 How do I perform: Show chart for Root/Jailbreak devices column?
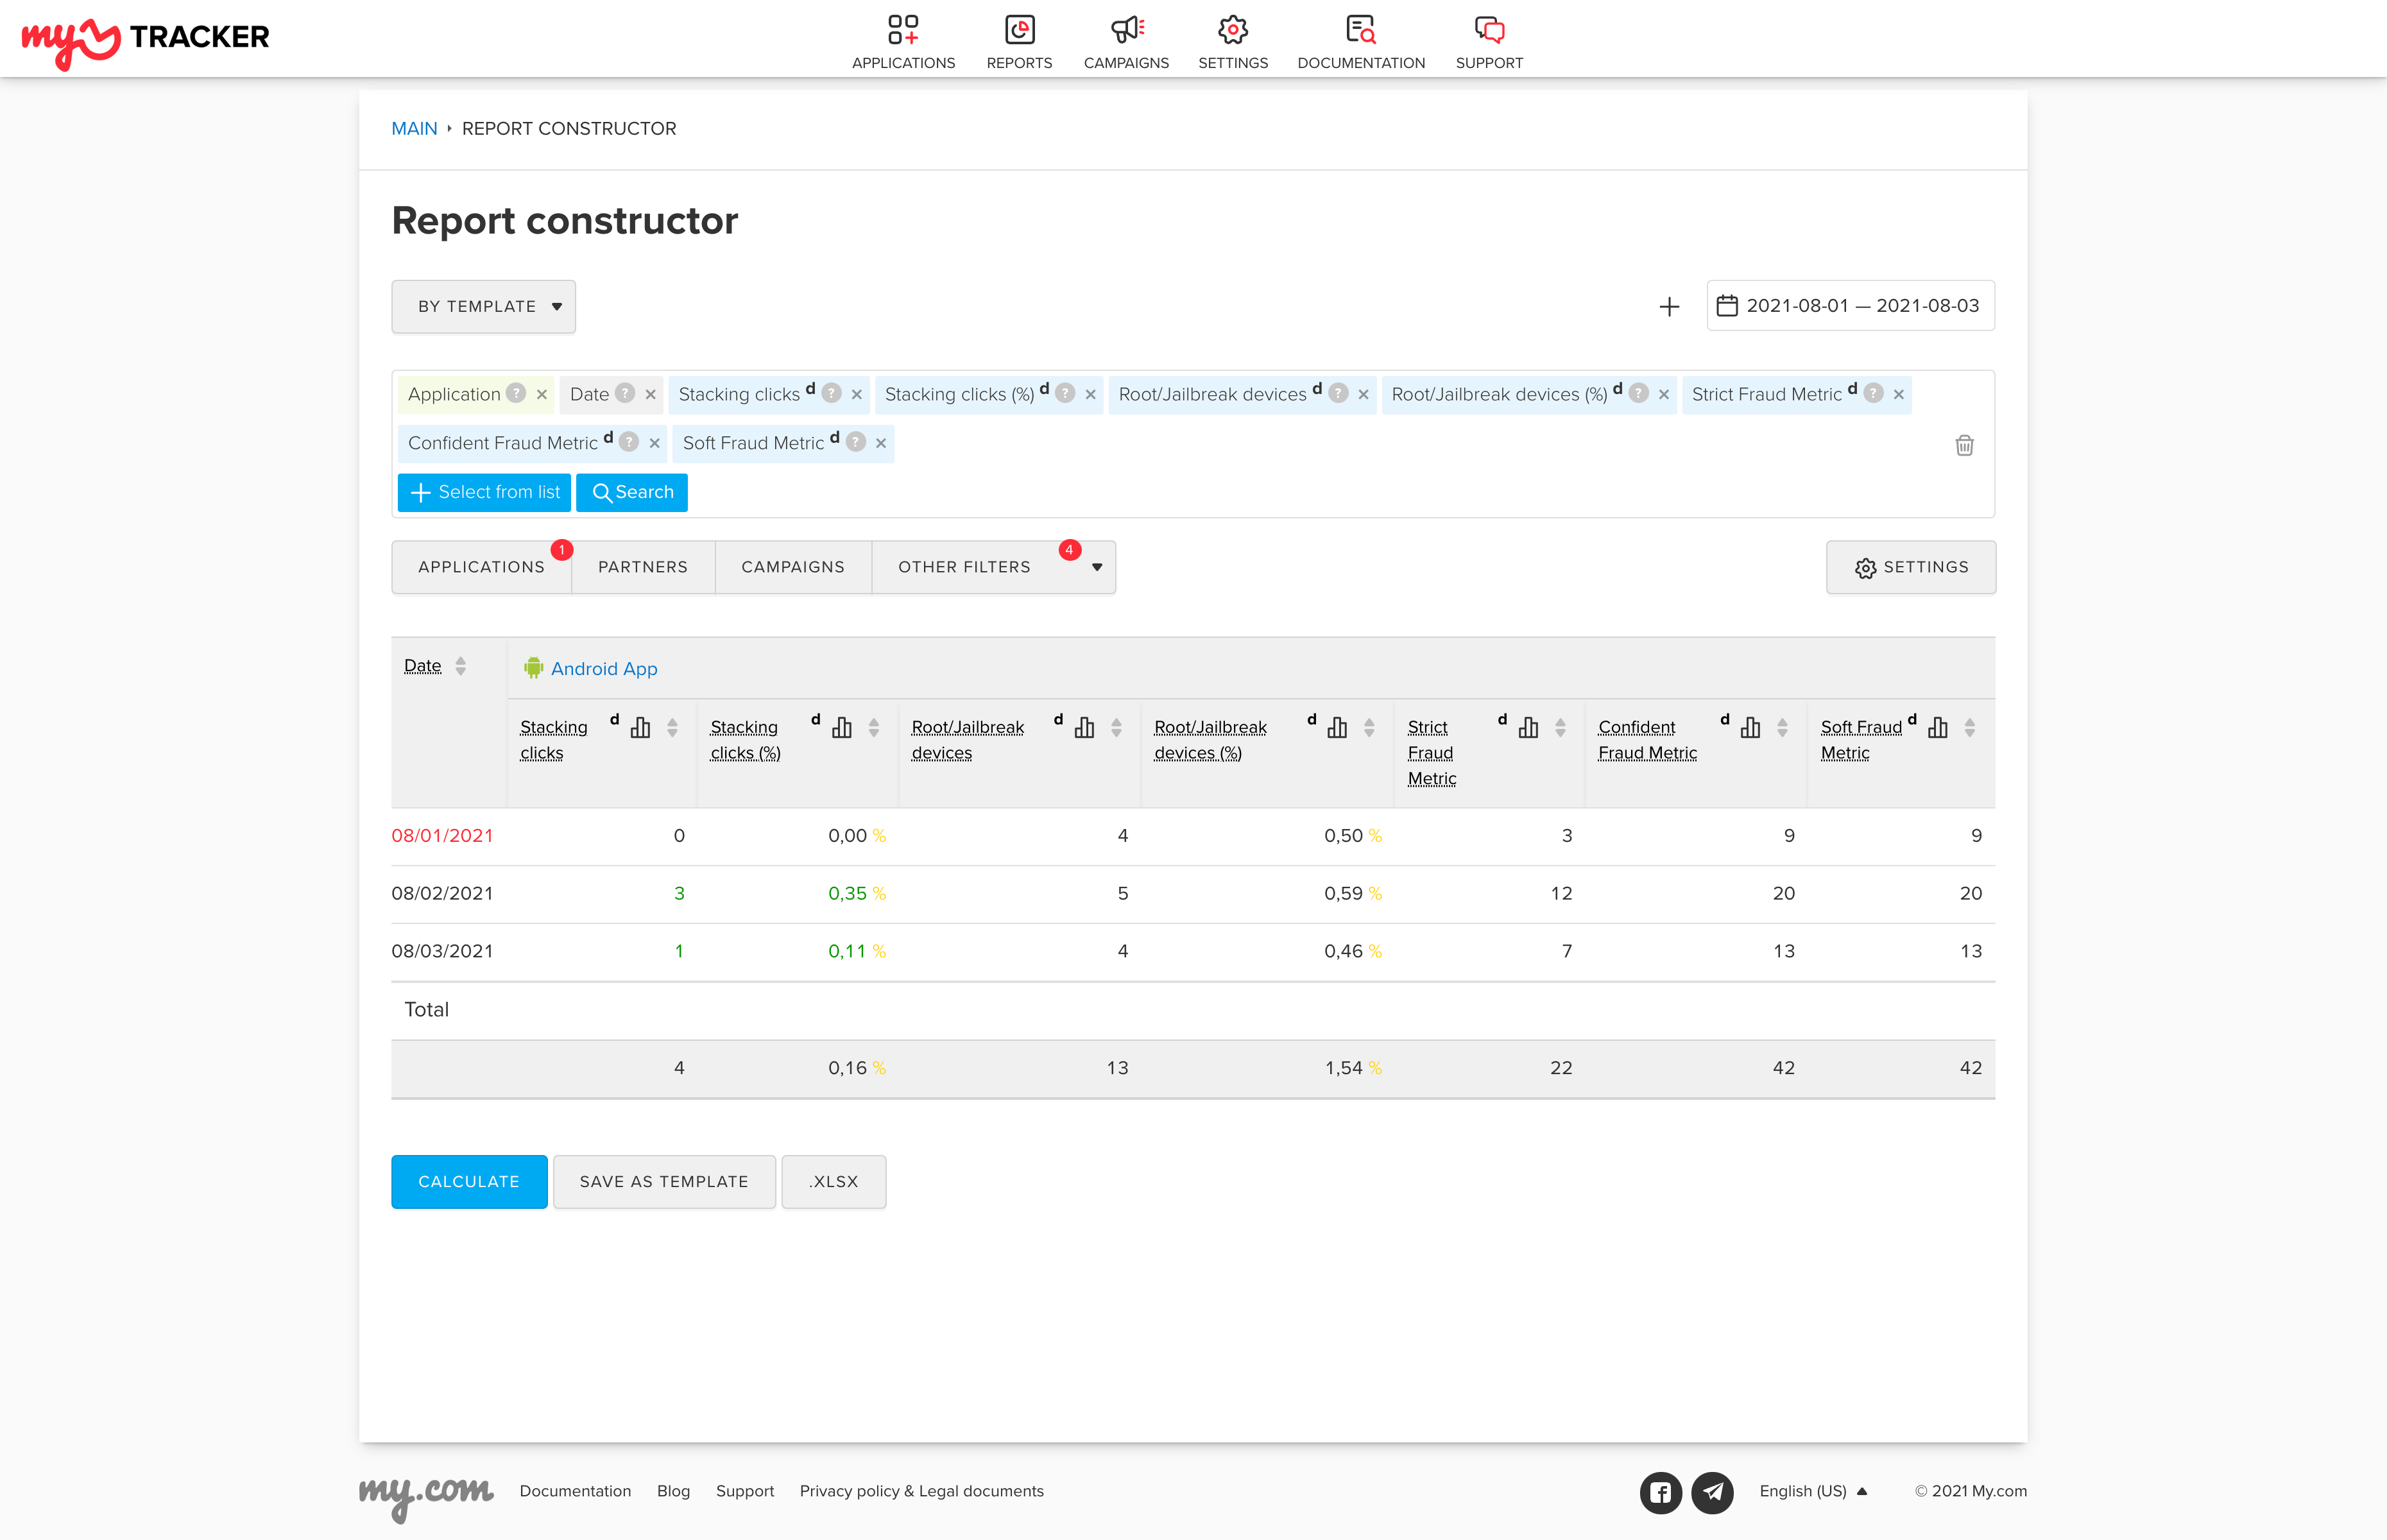click(1084, 728)
